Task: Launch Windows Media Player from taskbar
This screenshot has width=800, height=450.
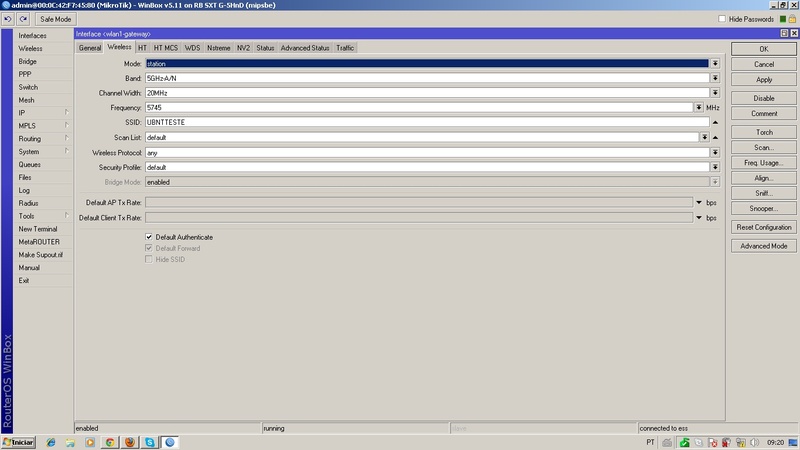Action: [90, 442]
